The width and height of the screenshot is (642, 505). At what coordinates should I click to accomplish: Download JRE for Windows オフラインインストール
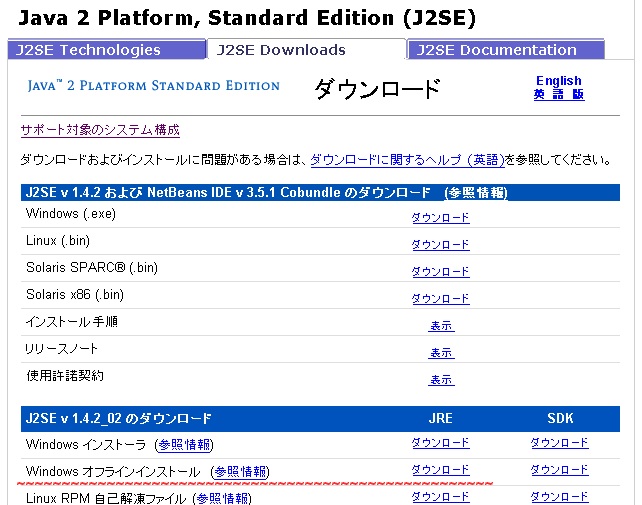point(441,470)
